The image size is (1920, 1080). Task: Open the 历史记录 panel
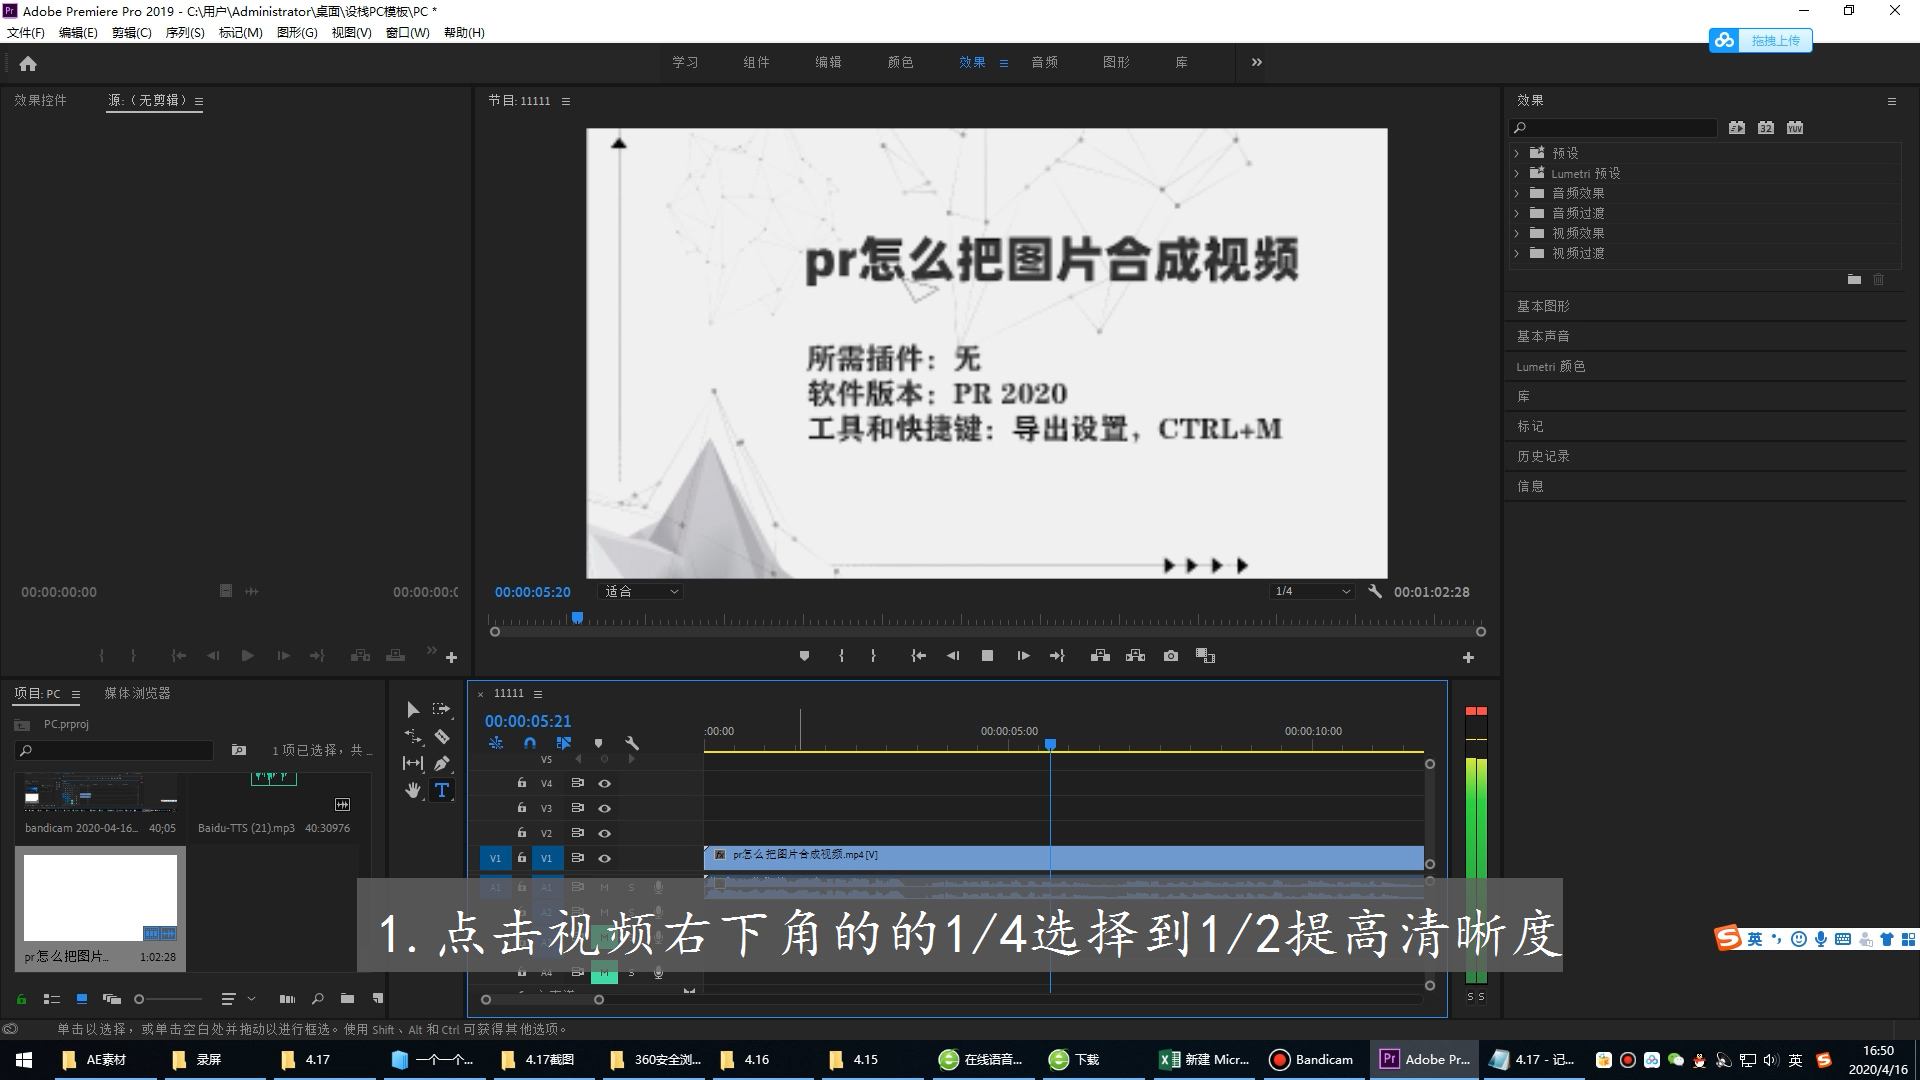(1543, 456)
